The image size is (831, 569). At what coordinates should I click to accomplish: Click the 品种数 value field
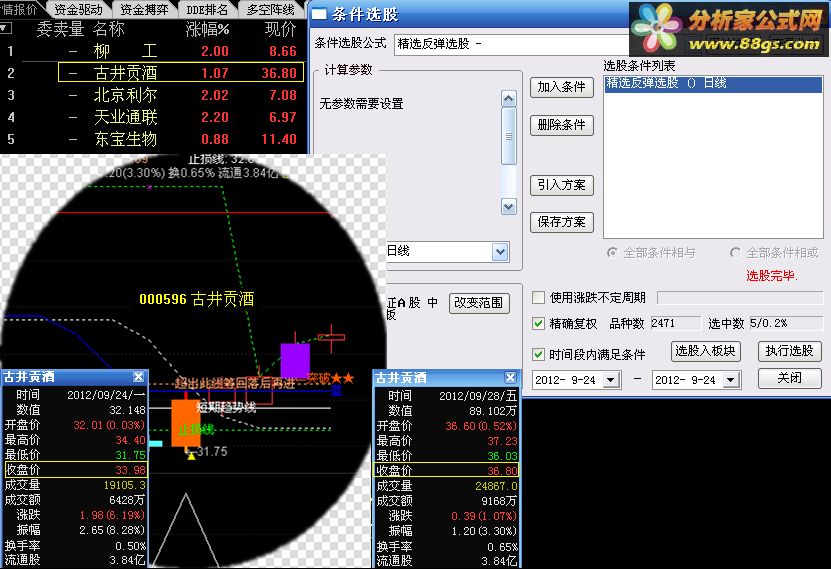676,323
